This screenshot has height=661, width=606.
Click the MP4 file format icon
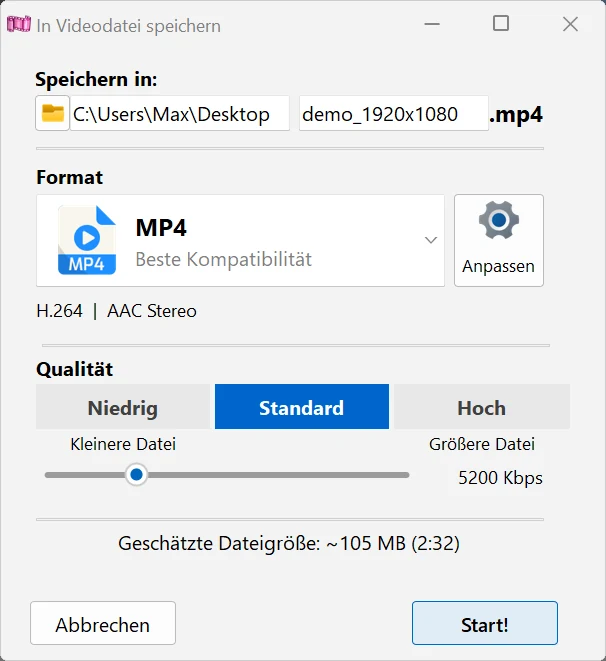coord(87,240)
